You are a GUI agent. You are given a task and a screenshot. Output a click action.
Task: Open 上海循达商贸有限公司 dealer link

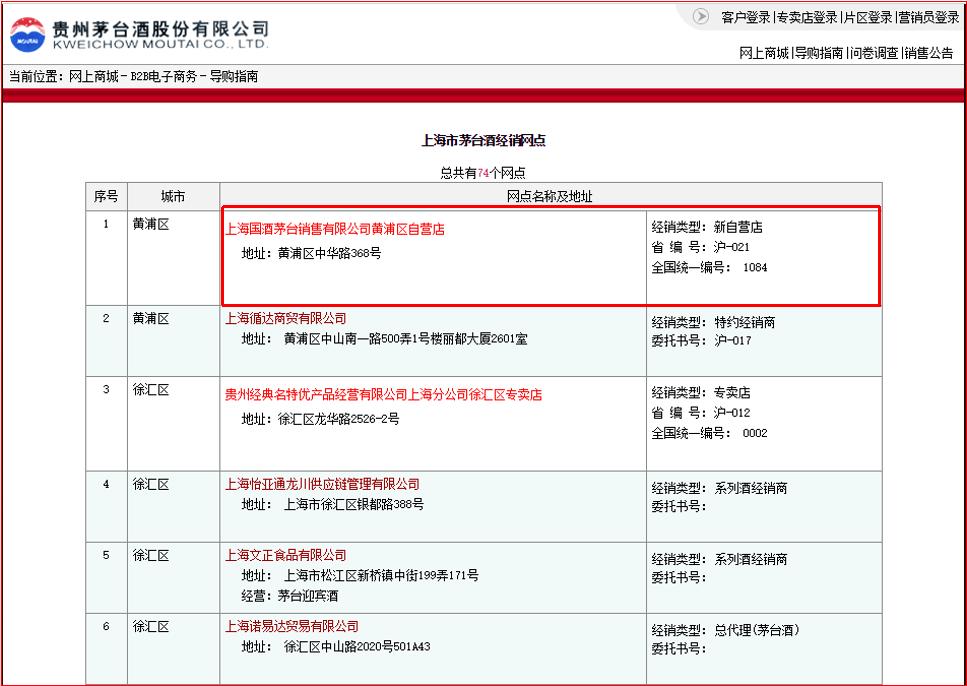pyautogui.click(x=286, y=319)
